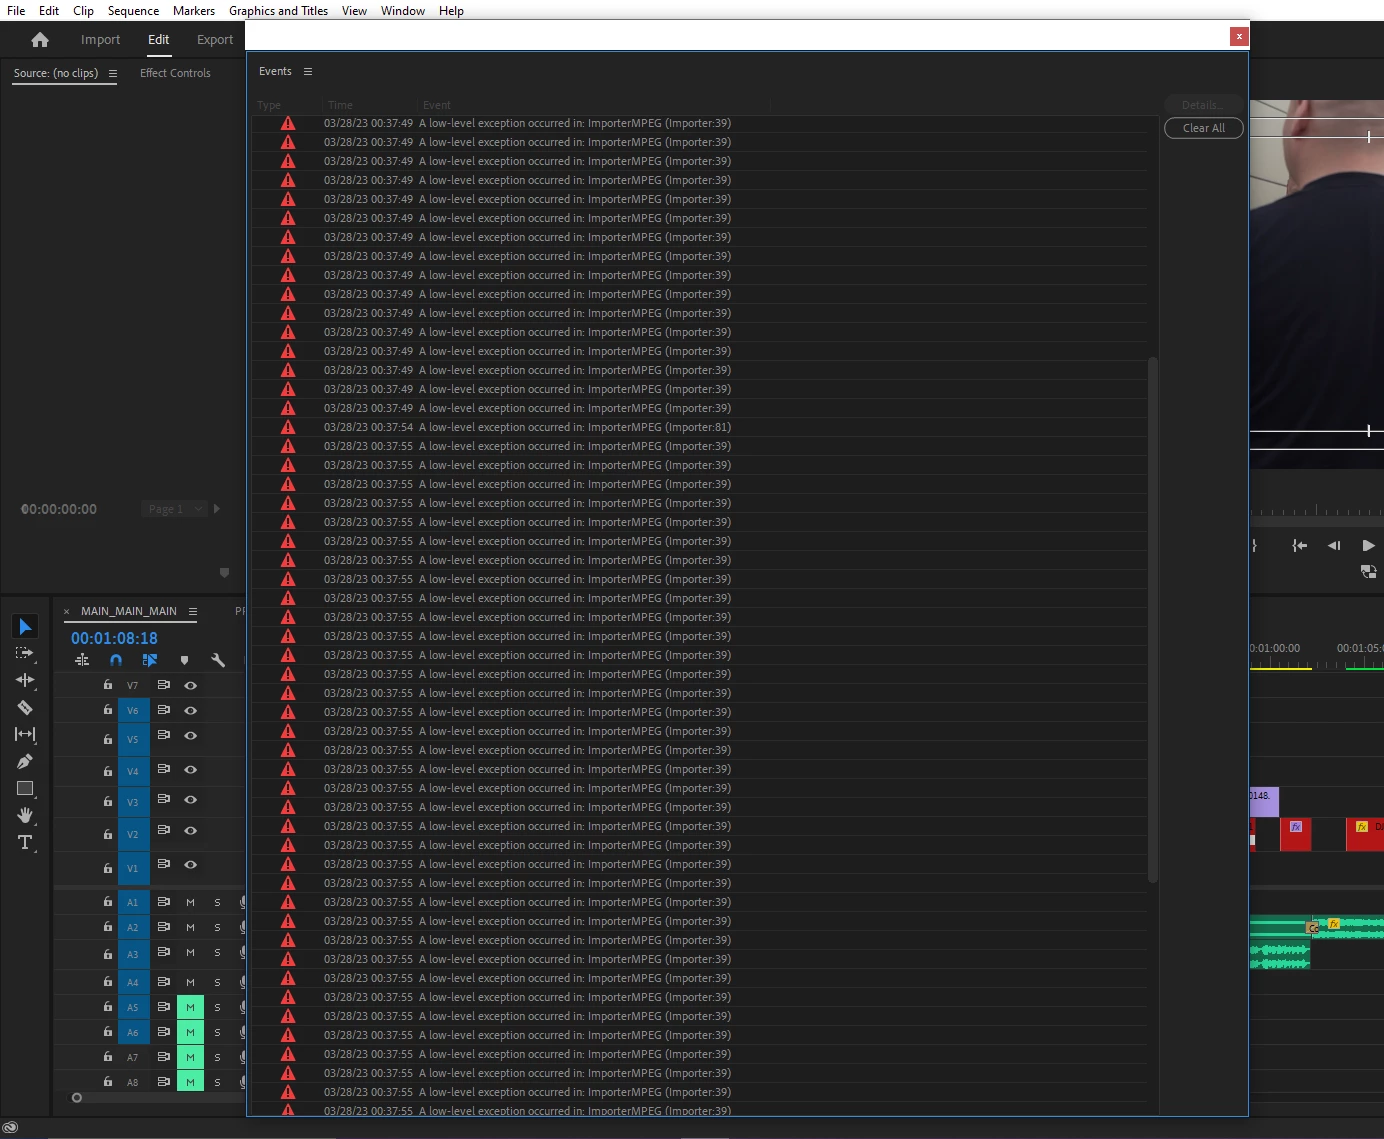Open the Source panel menu
1384x1139 pixels.
[x=113, y=74]
